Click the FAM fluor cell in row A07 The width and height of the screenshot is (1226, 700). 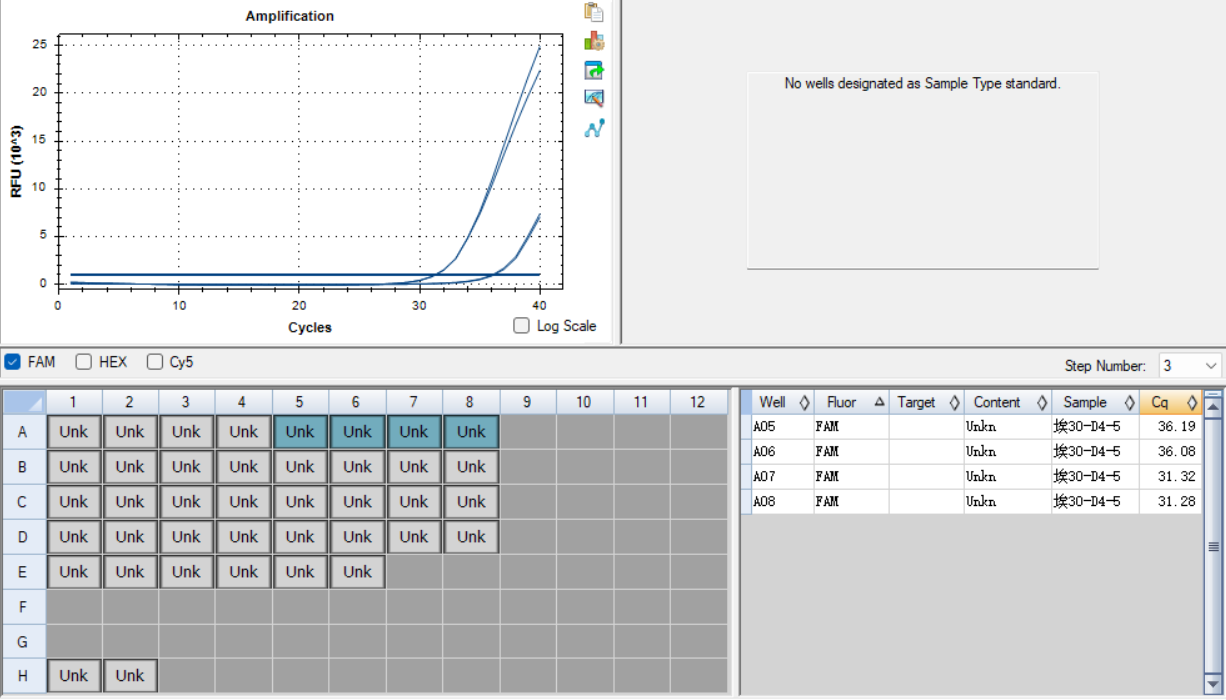851,476
